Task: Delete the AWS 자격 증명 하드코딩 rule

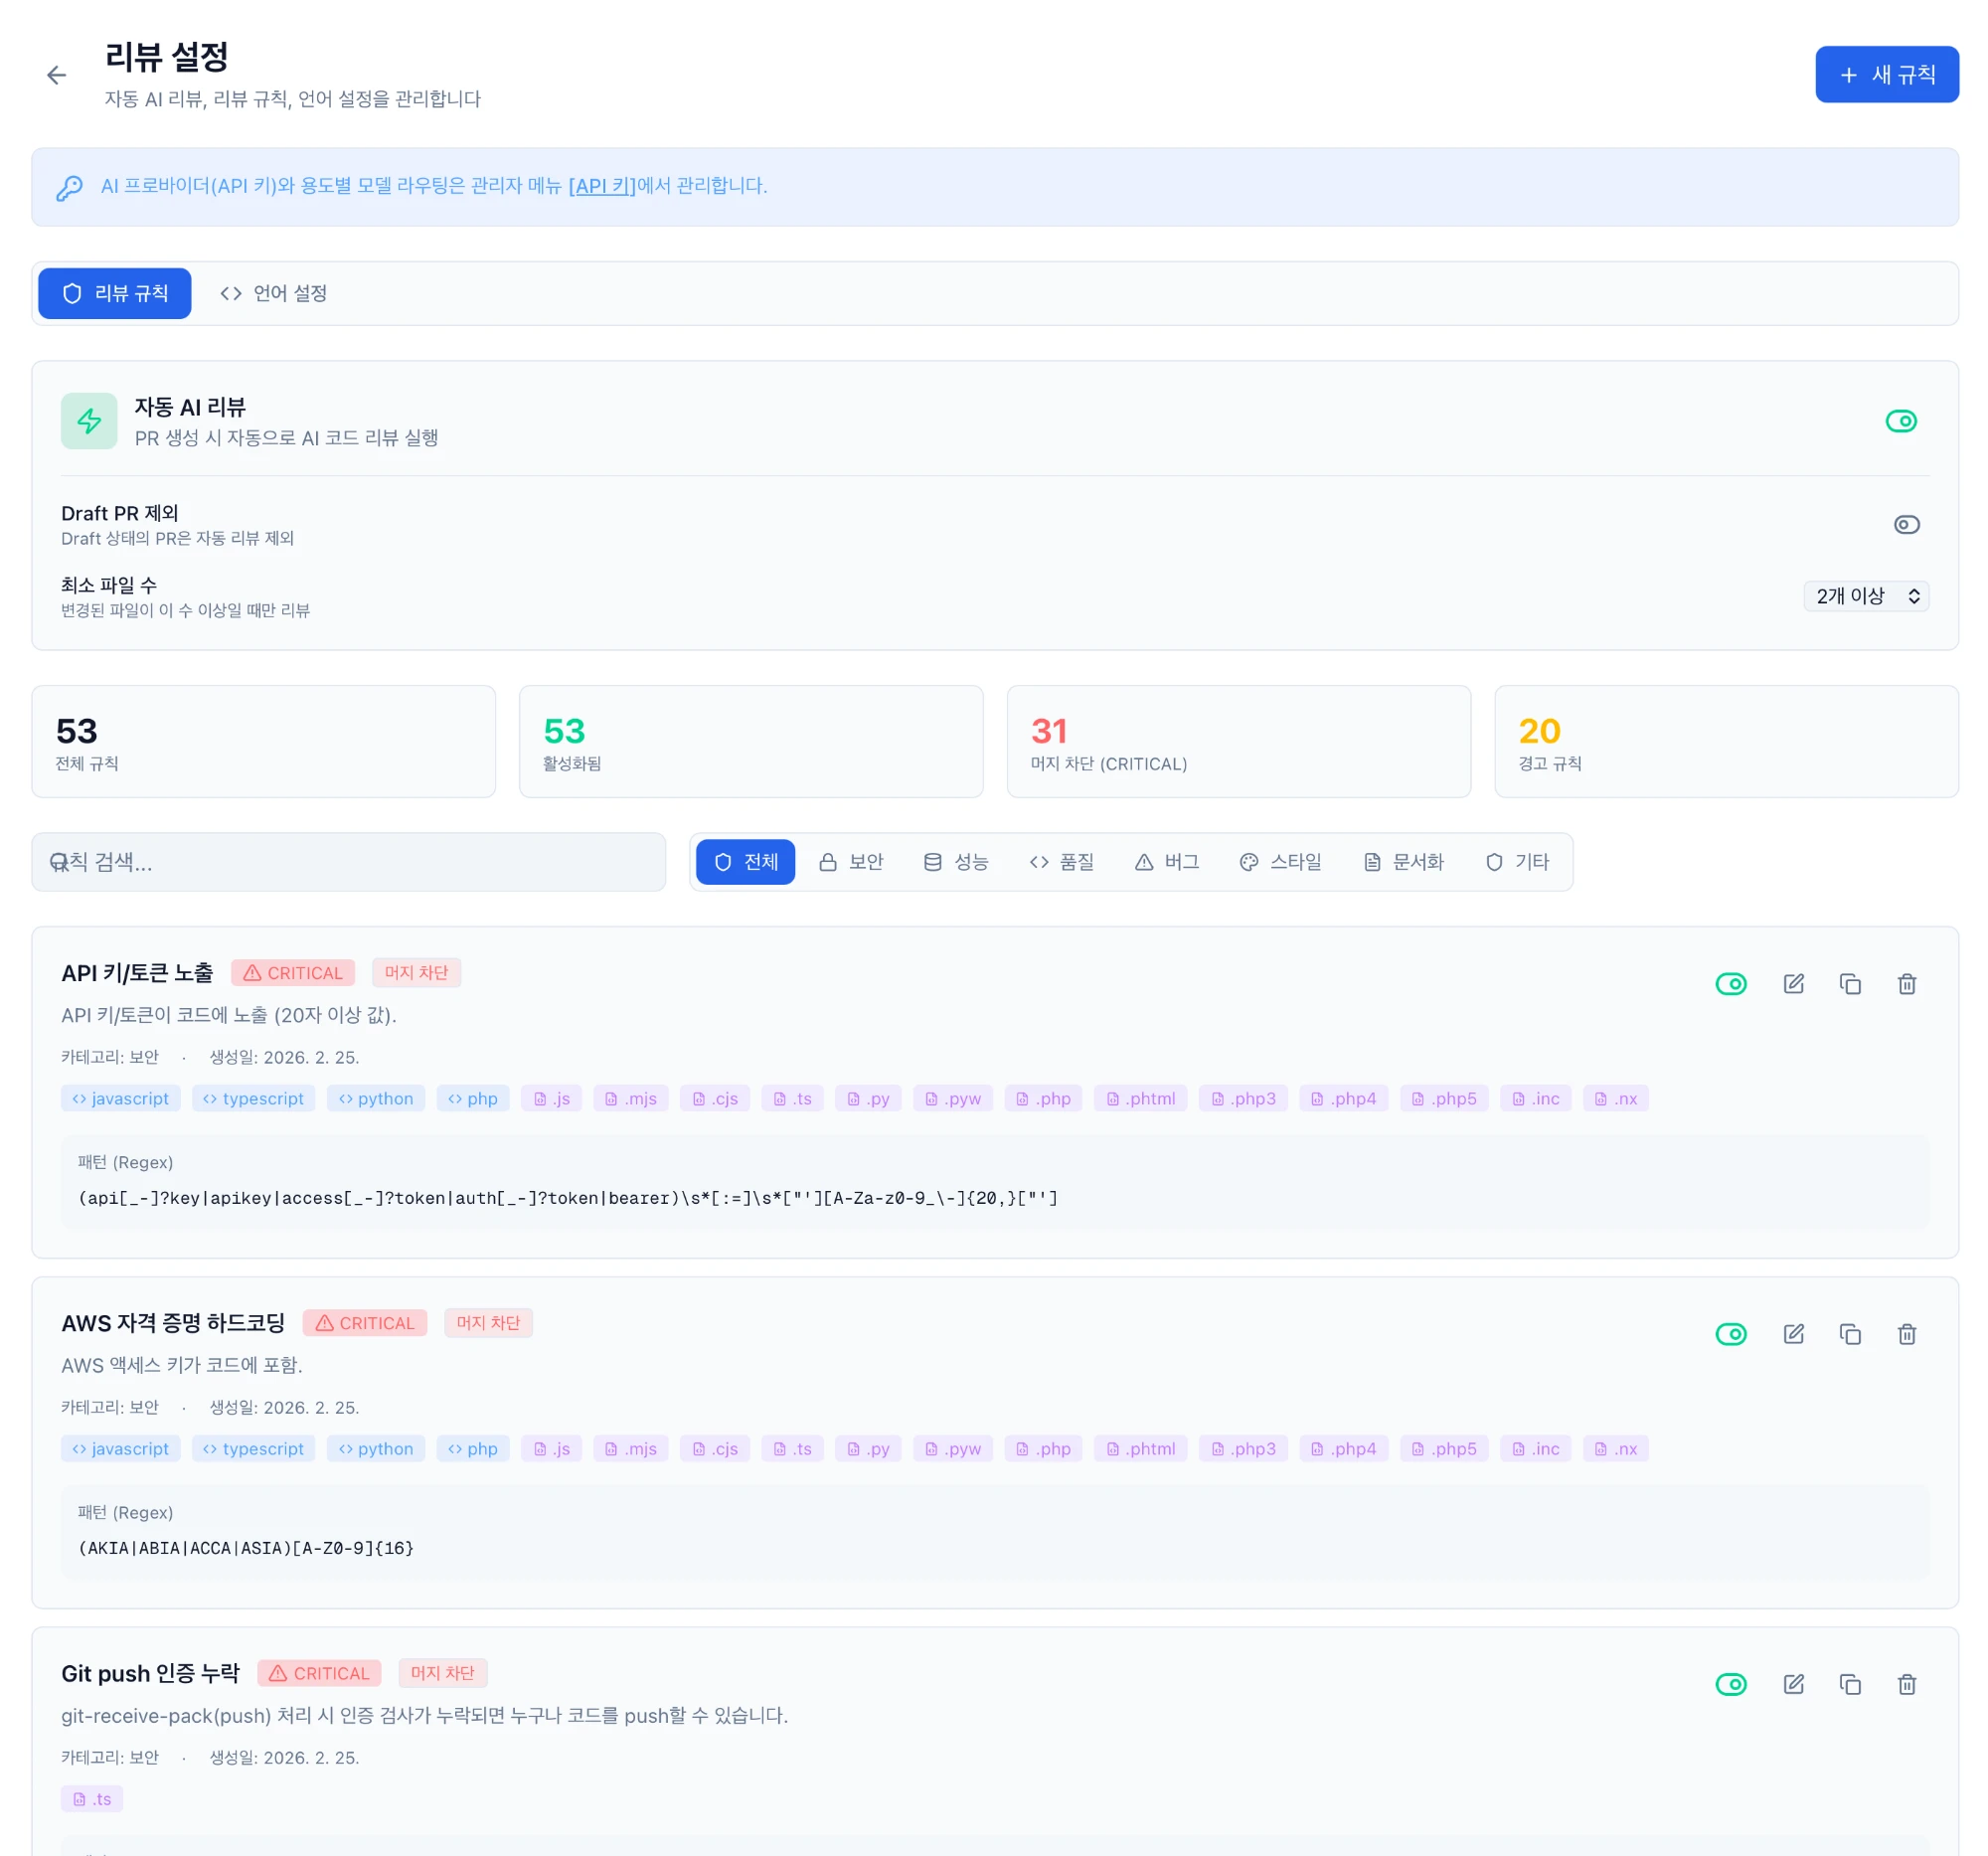Action: [x=1906, y=1334]
